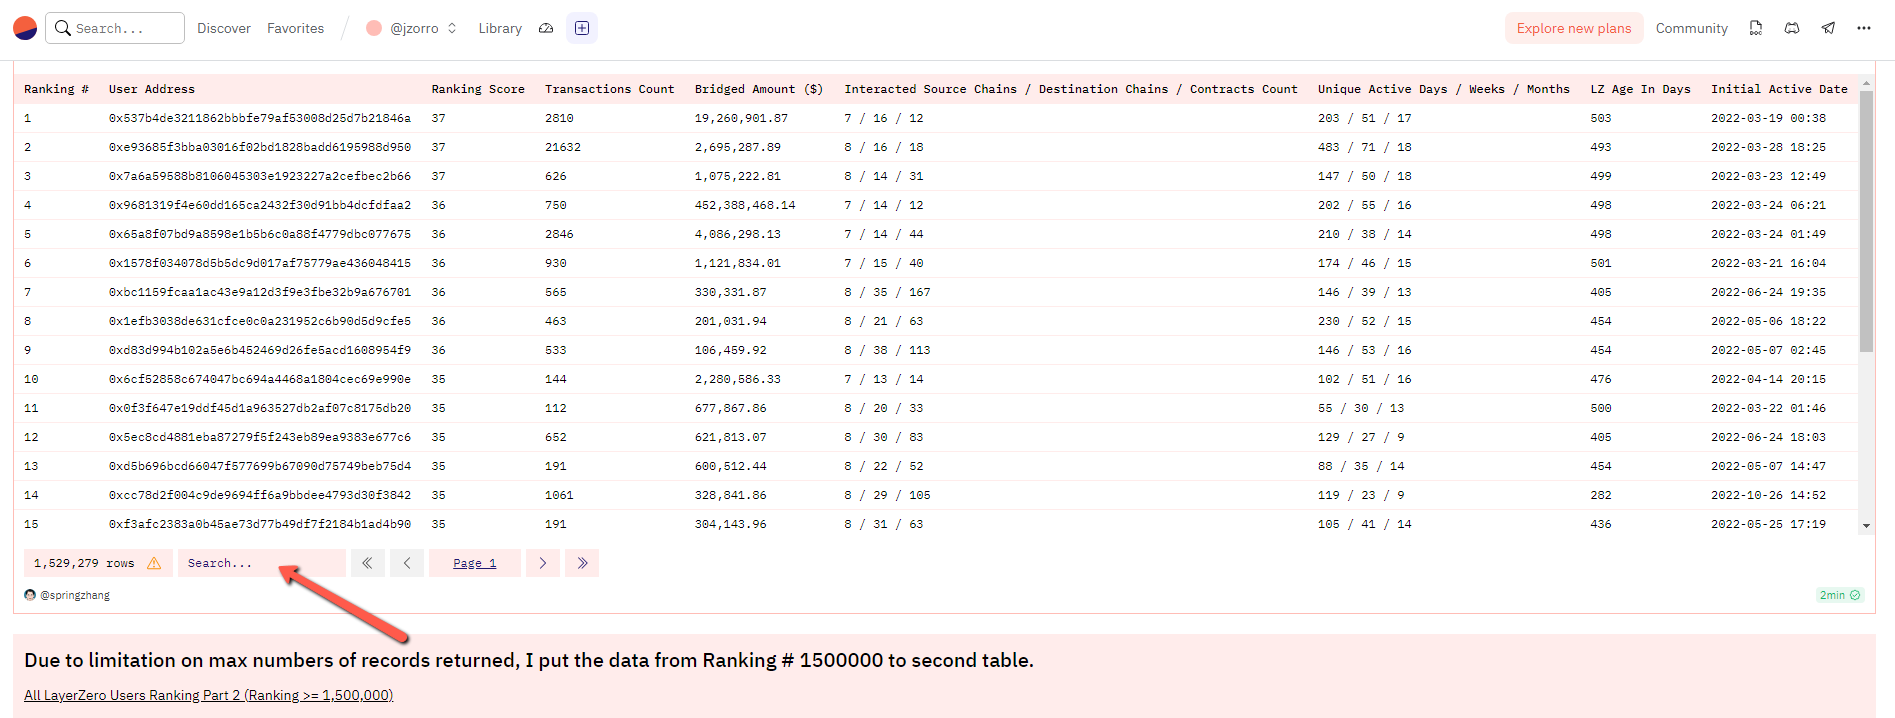Click bridged amount 2,280,586.33
The width and height of the screenshot is (1895, 718).
pos(738,379)
